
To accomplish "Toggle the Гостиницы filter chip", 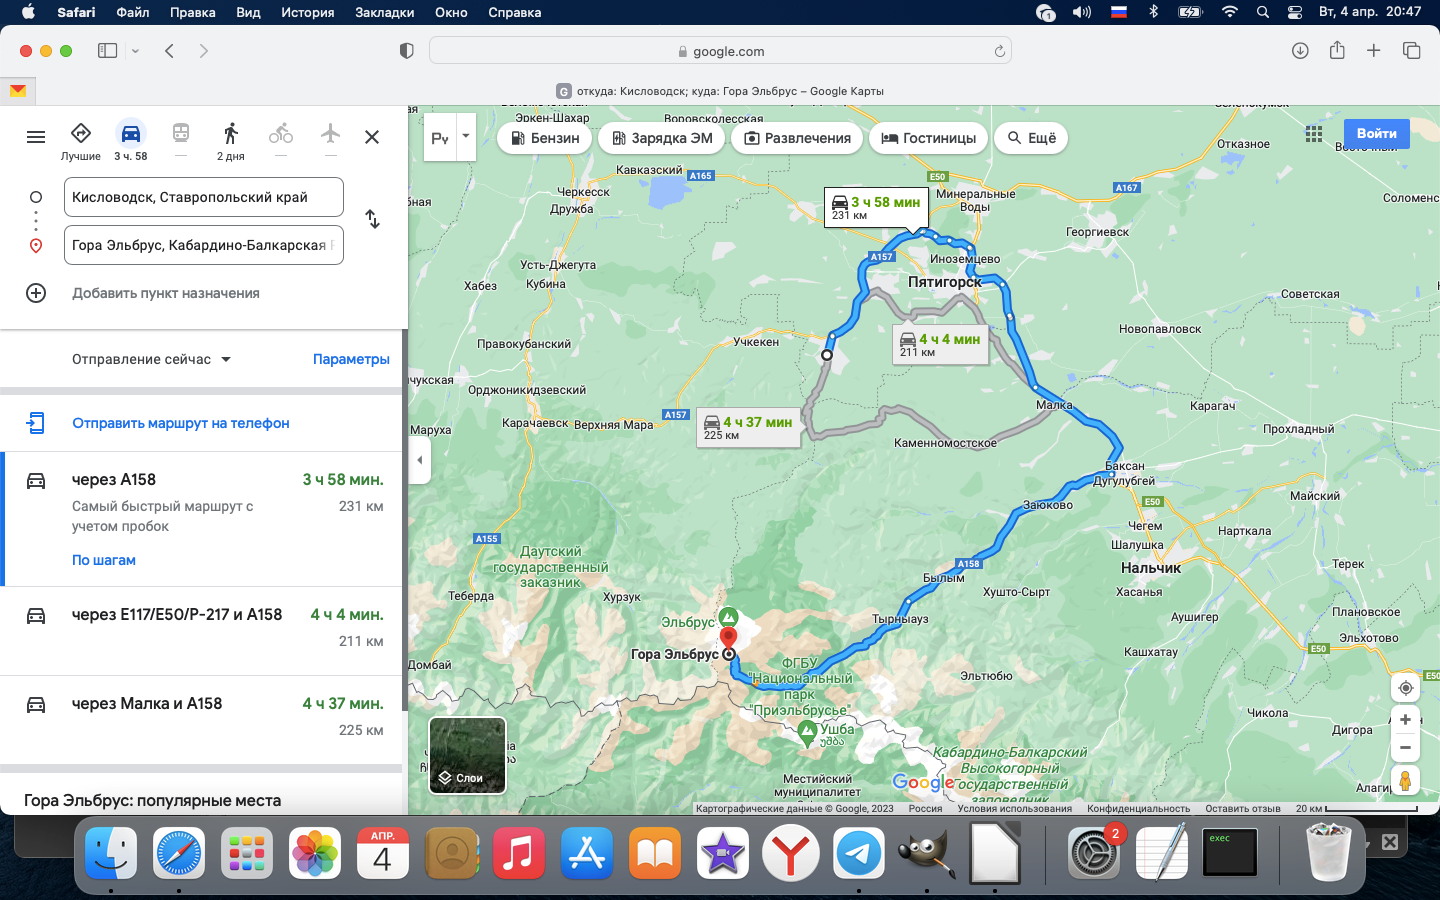I will (928, 138).
